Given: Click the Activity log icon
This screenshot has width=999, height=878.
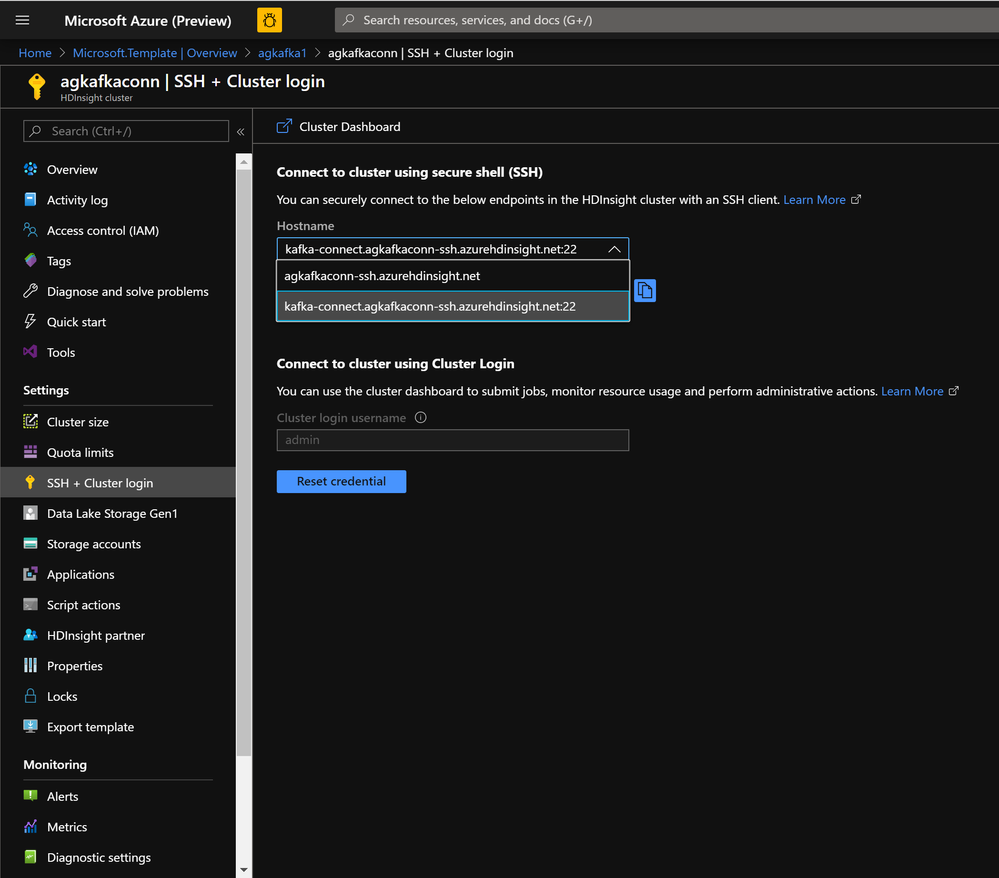Looking at the screenshot, I should (30, 199).
